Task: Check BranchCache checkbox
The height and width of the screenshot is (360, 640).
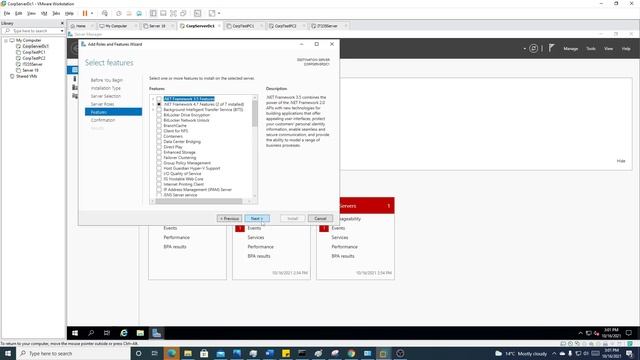Action: tap(159, 126)
